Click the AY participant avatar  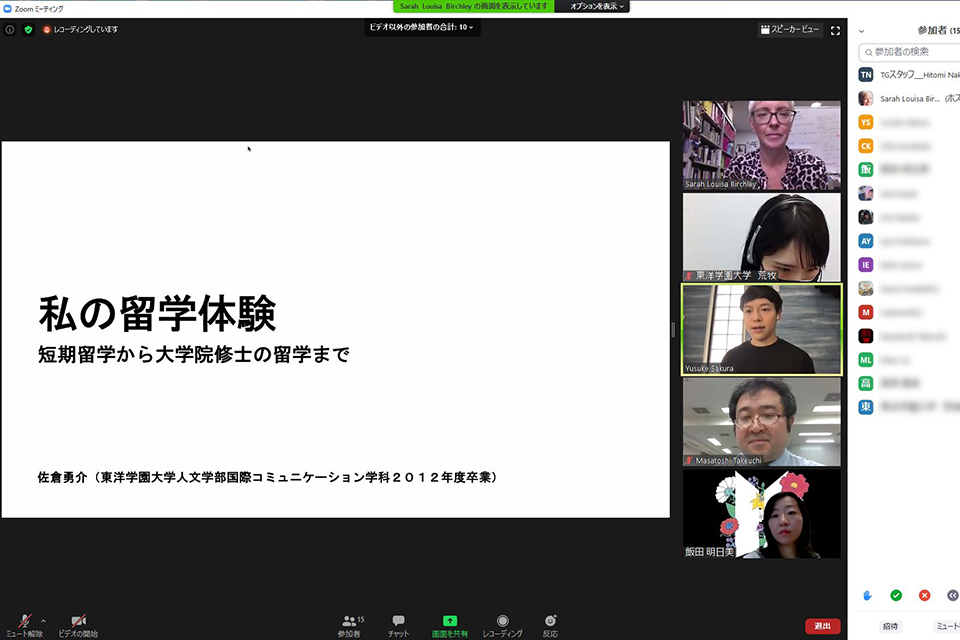(x=866, y=241)
